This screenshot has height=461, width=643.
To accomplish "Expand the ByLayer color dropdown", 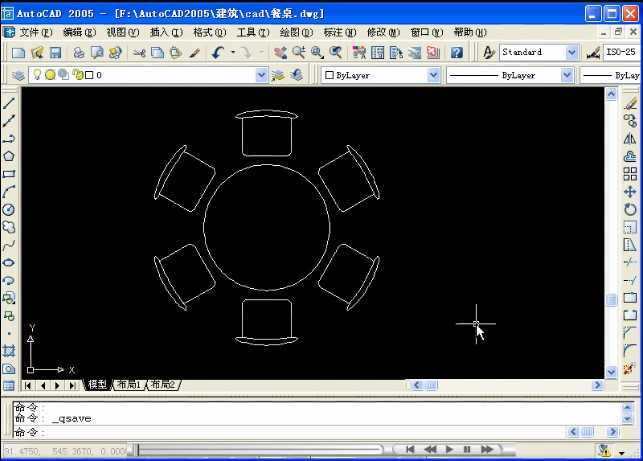I will coord(433,75).
